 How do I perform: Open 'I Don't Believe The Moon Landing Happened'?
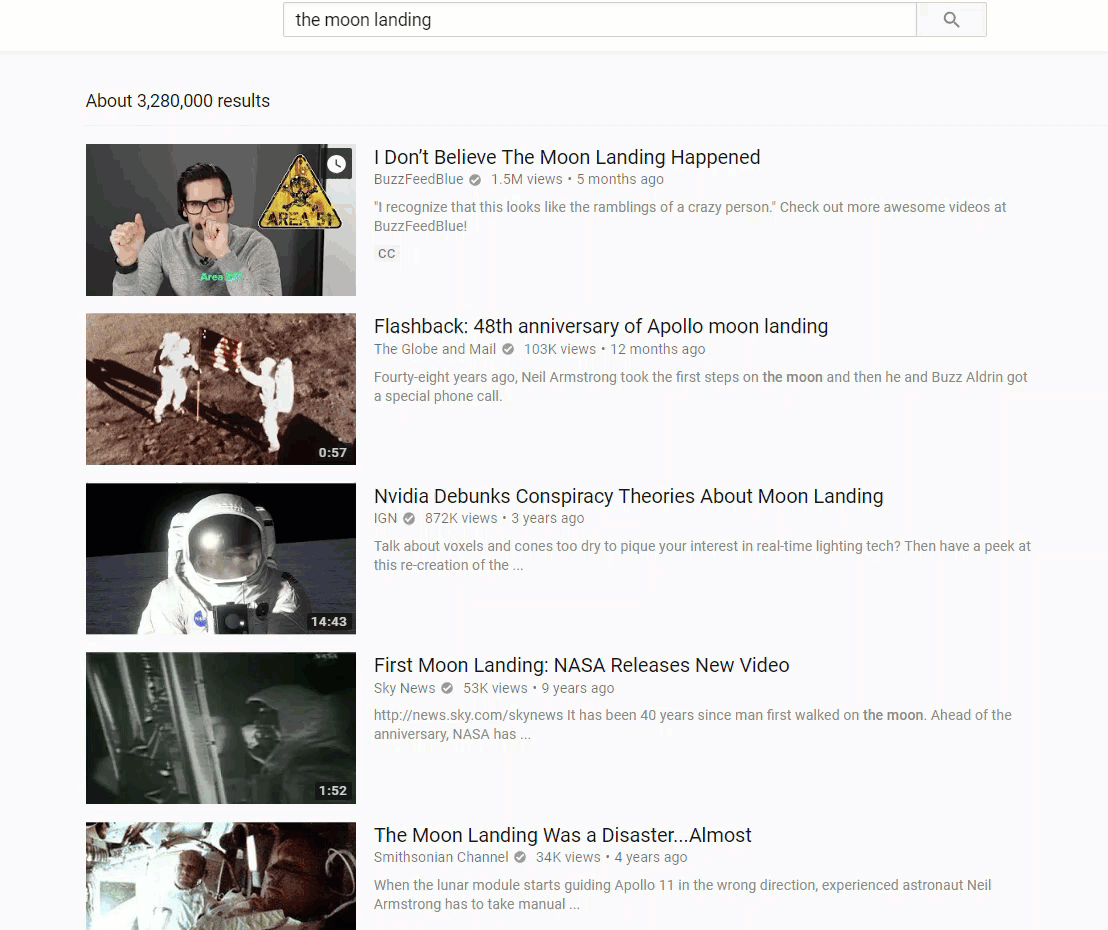pos(567,157)
